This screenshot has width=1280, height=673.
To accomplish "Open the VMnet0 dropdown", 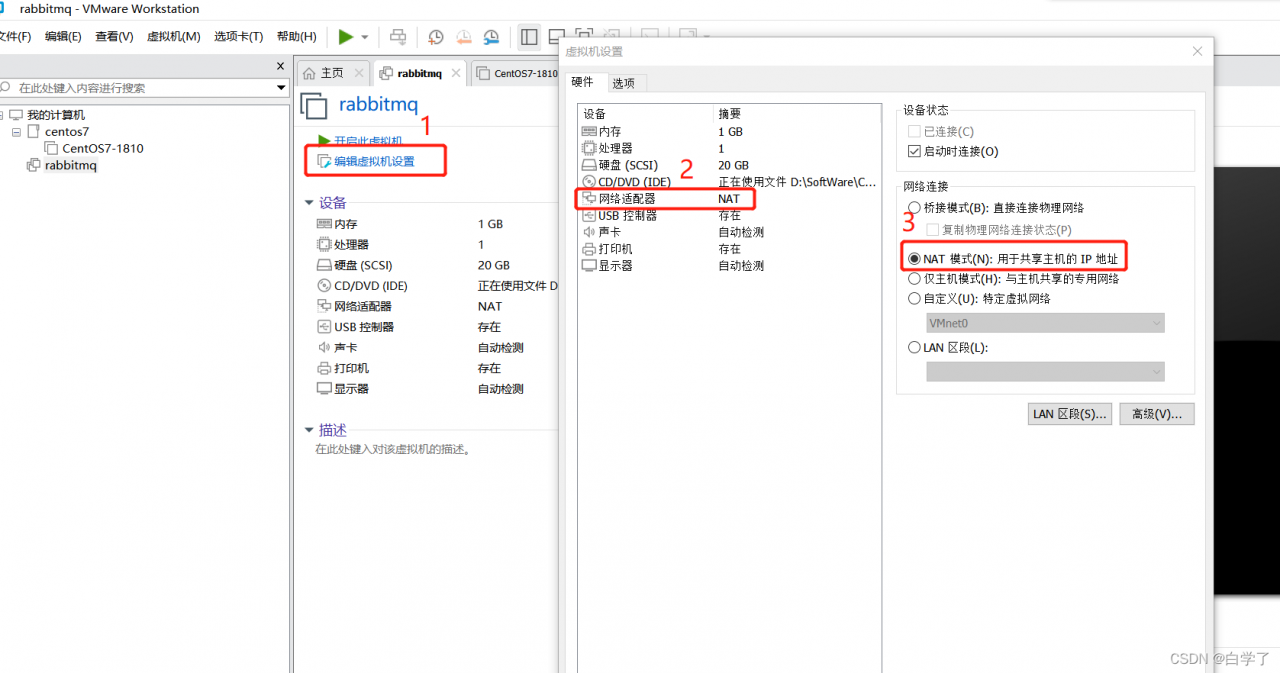I will click(x=1045, y=323).
